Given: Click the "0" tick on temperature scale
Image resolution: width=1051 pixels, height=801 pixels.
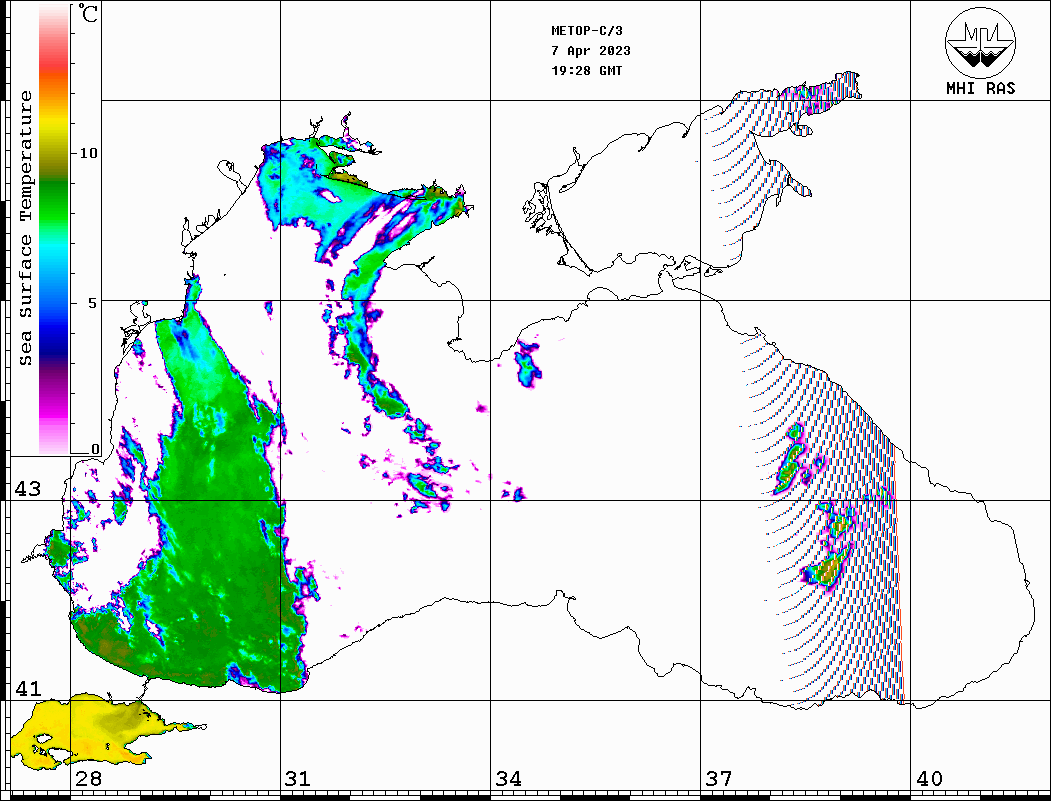Looking at the screenshot, I should (95, 449).
